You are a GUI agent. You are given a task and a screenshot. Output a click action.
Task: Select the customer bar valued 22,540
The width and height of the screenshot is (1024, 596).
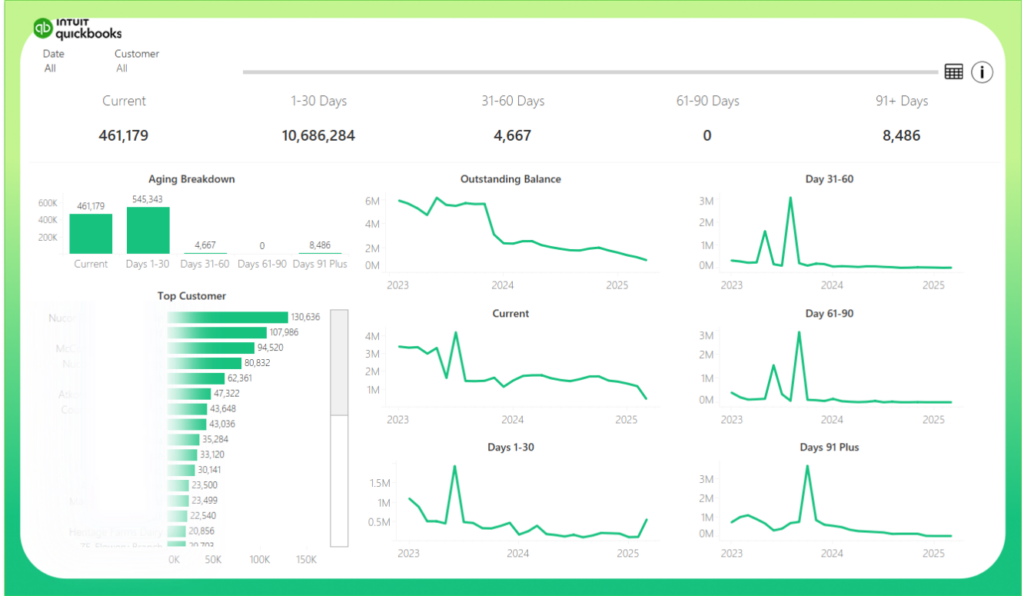177,516
